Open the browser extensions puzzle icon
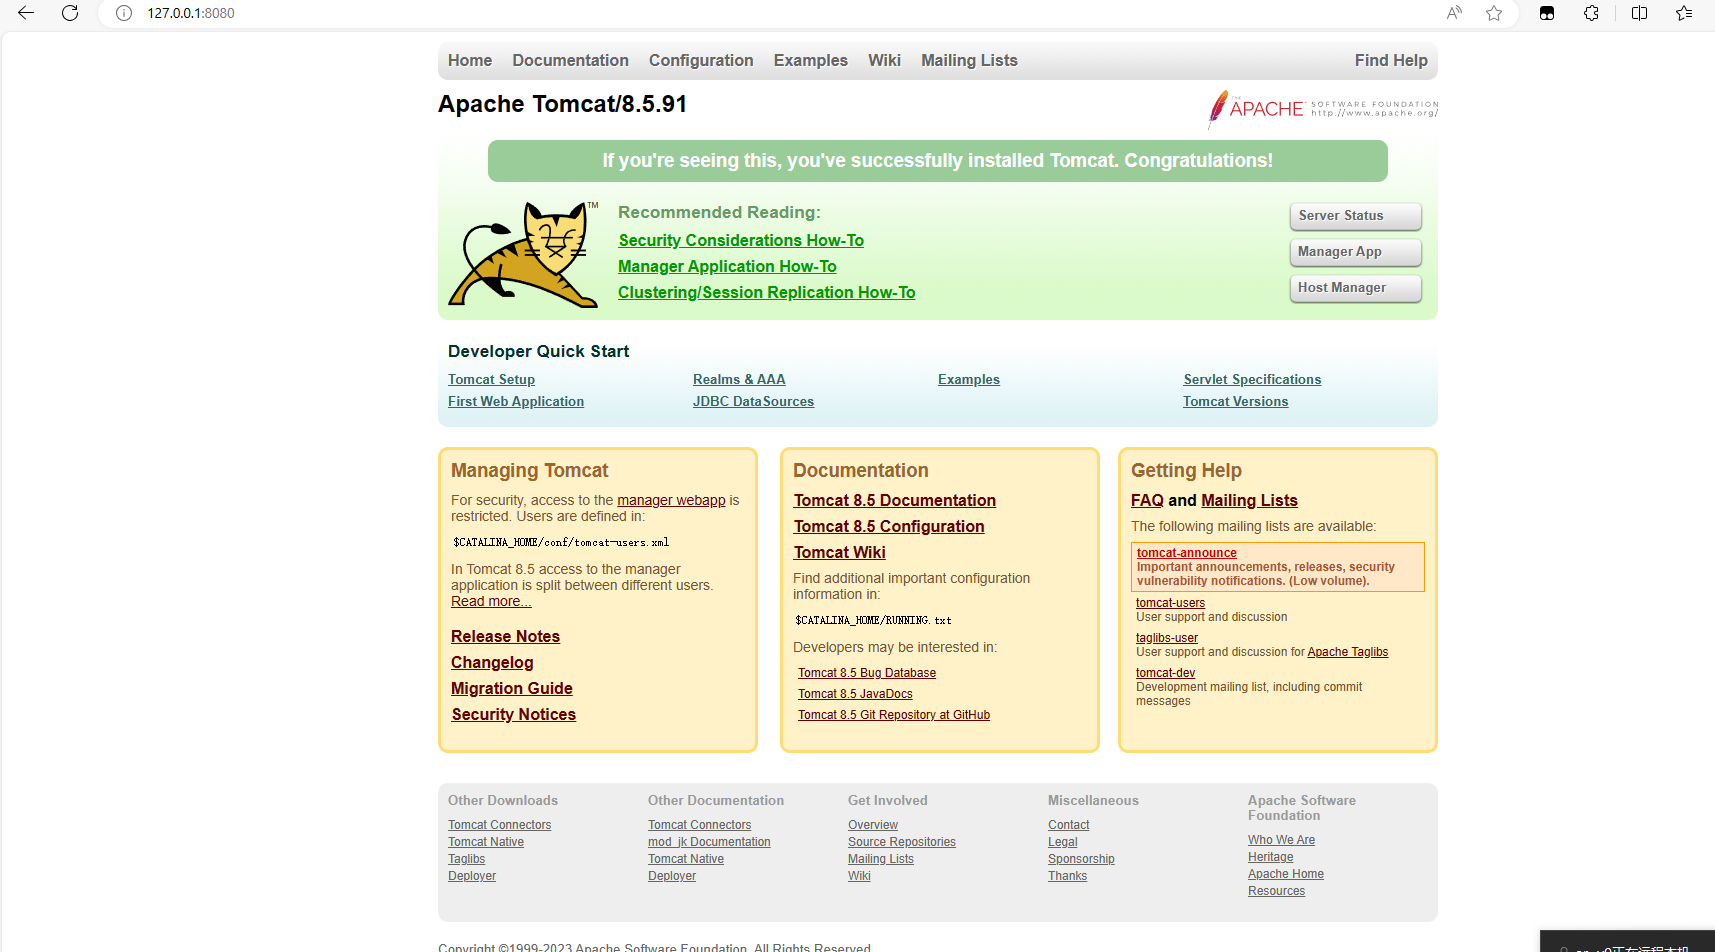The height and width of the screenshot is (952, 1715). (x=1591, y=13)
